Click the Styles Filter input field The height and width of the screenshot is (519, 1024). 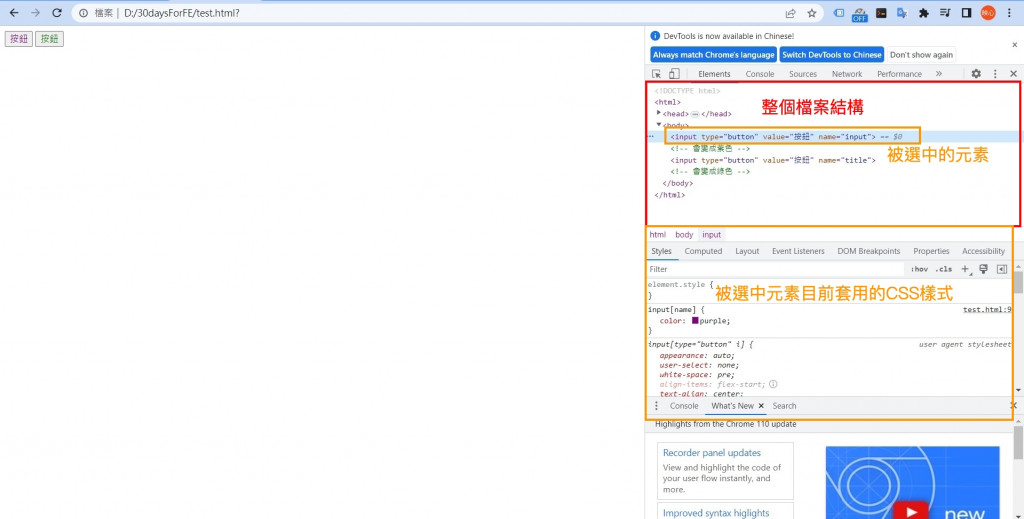tap(776, 269)
